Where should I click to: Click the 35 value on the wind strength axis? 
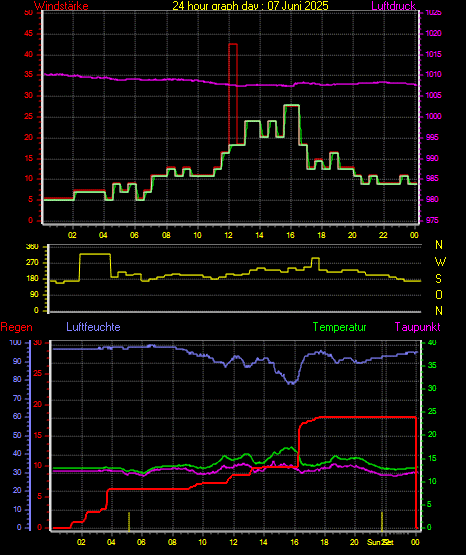tap(28, 75)
